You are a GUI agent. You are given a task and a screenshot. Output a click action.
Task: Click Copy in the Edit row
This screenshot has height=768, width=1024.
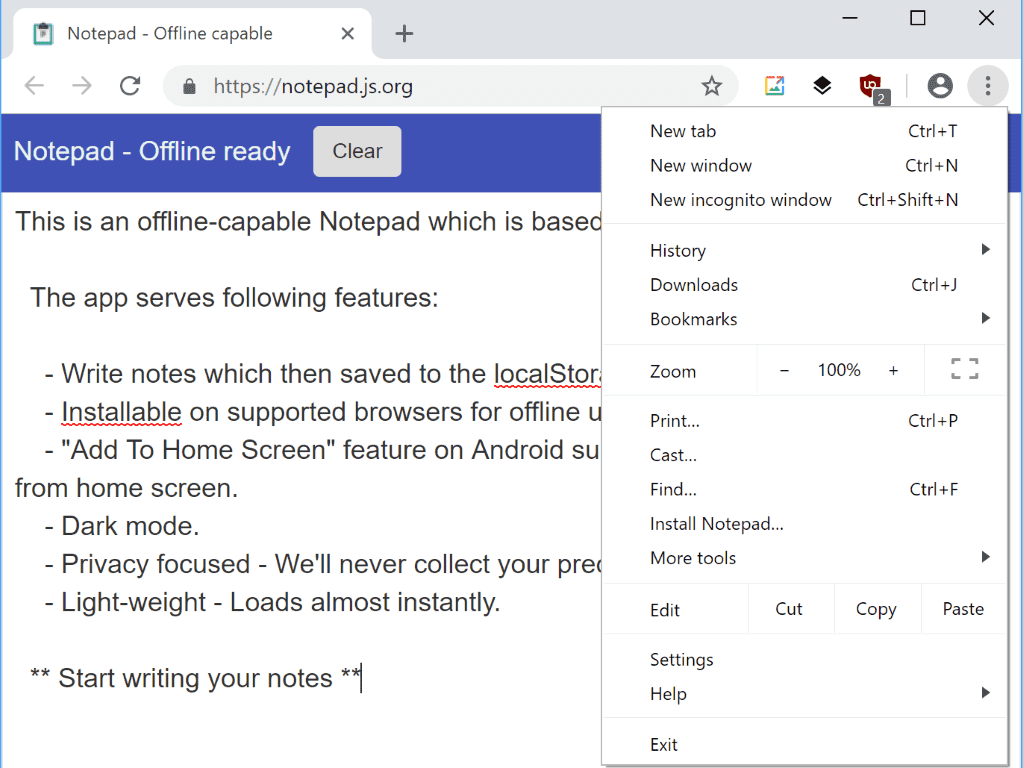pos(876,609)
